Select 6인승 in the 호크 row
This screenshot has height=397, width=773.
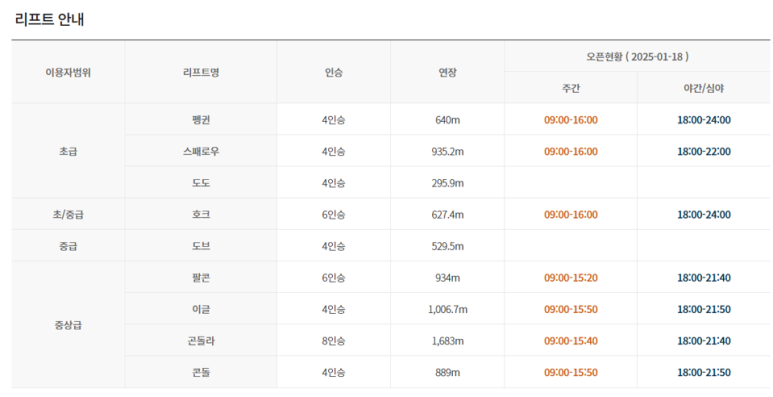pos(333,215)
